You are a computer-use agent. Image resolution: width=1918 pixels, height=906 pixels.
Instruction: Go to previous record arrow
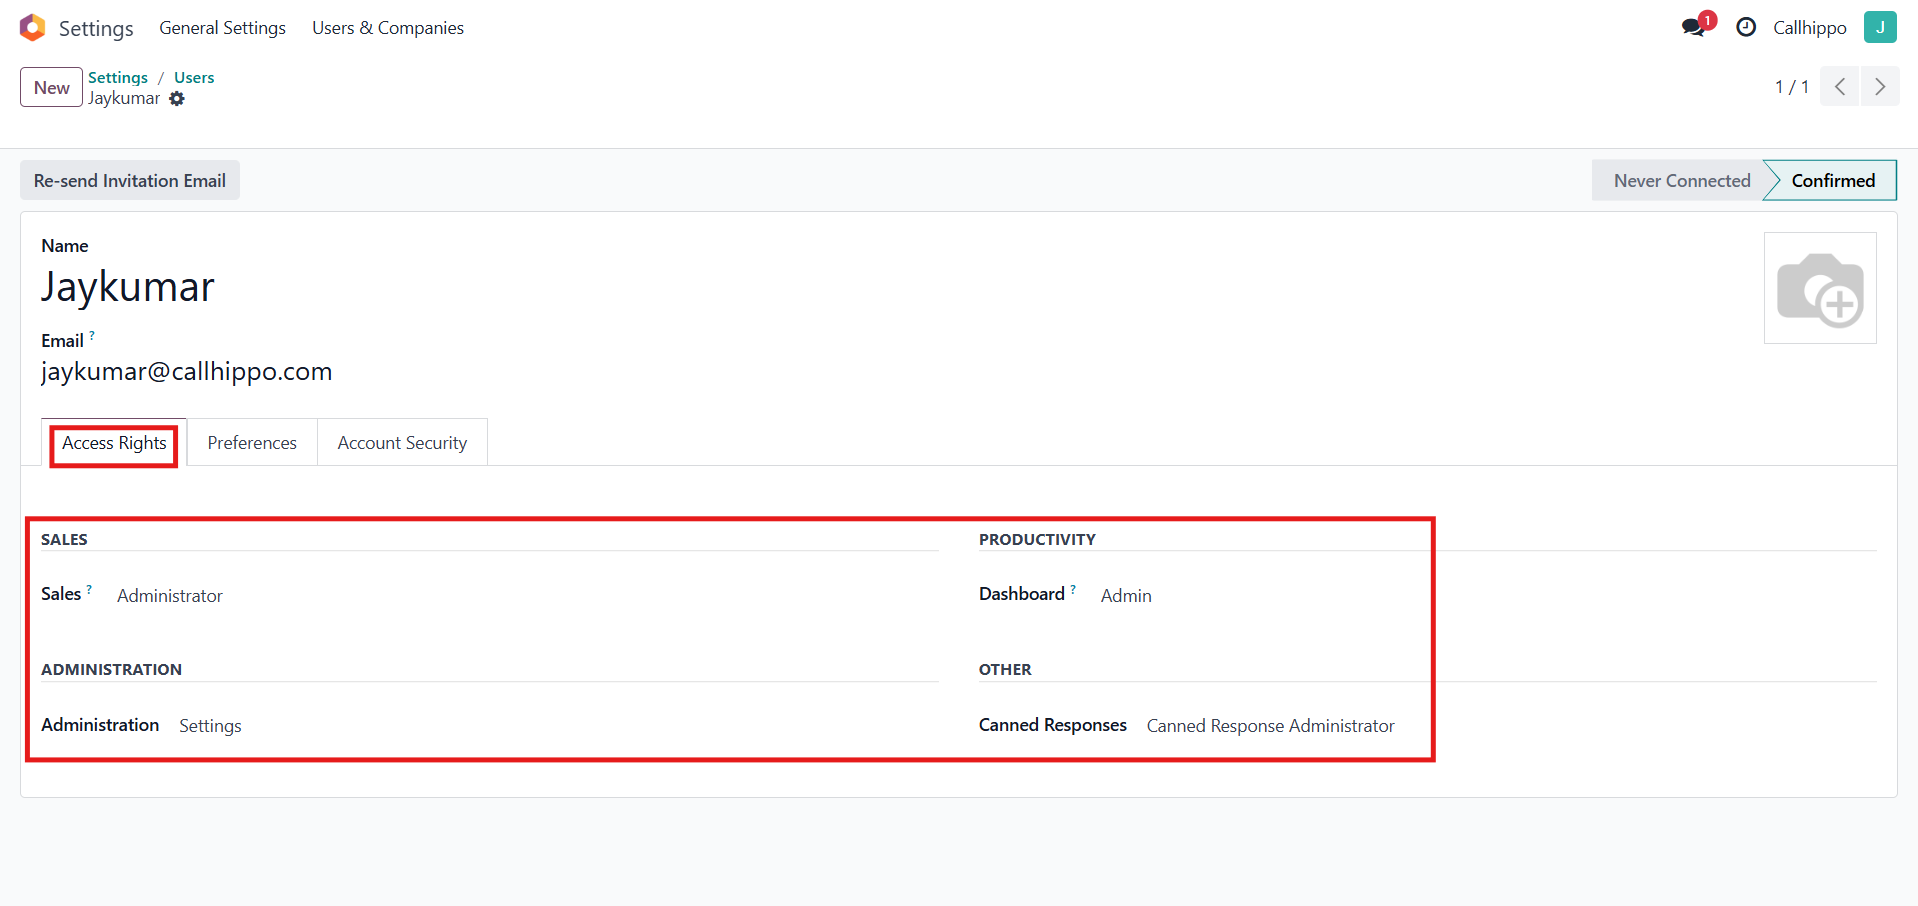[x=1840, y=87]
